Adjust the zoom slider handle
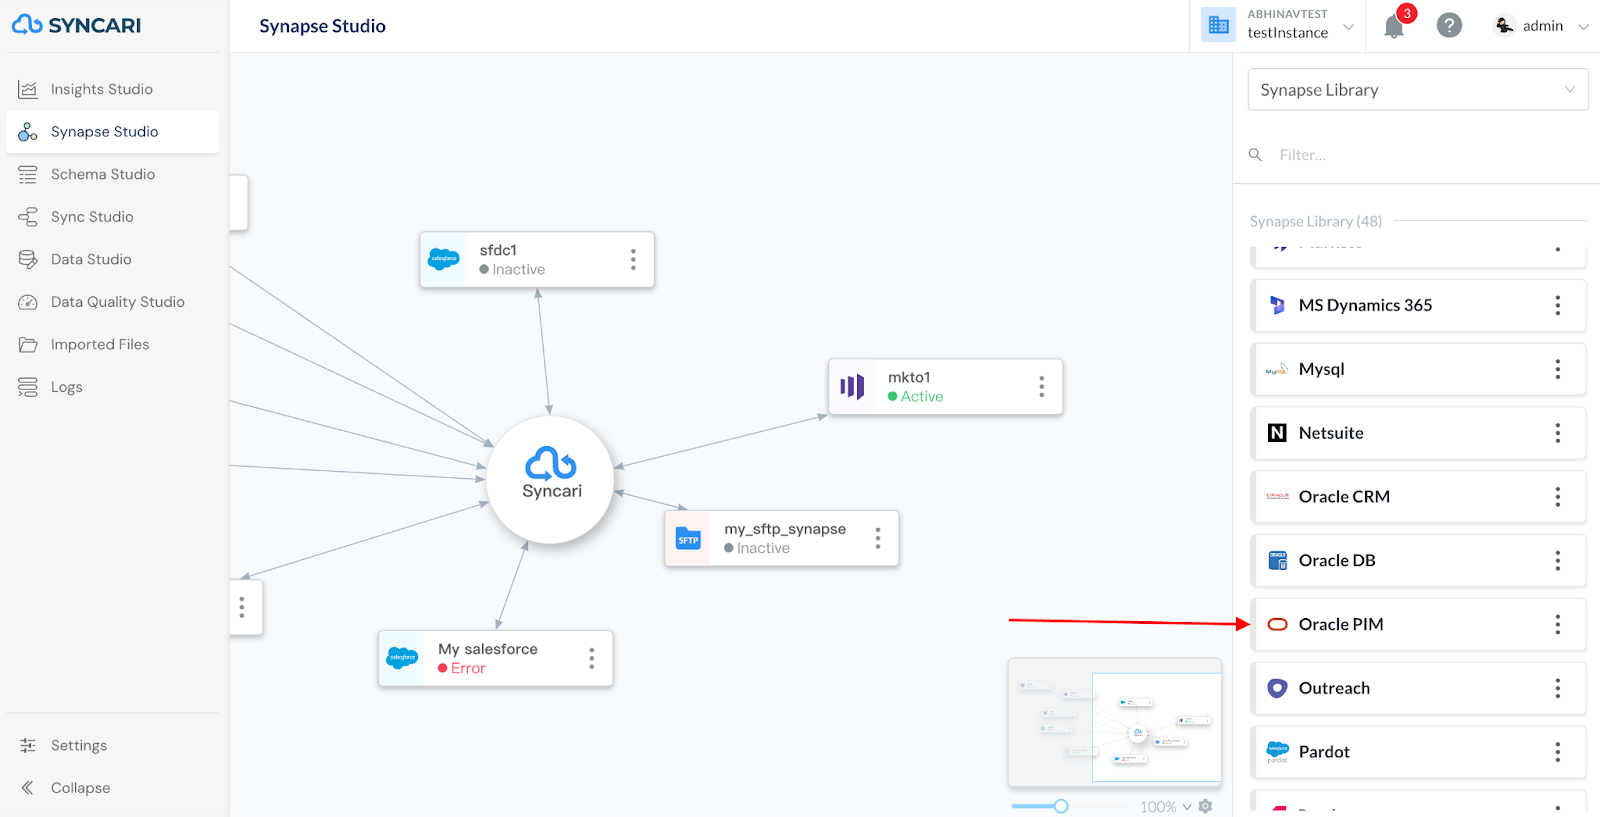The height and width of the screenshot is (817, 1600). coord(1061,806)
